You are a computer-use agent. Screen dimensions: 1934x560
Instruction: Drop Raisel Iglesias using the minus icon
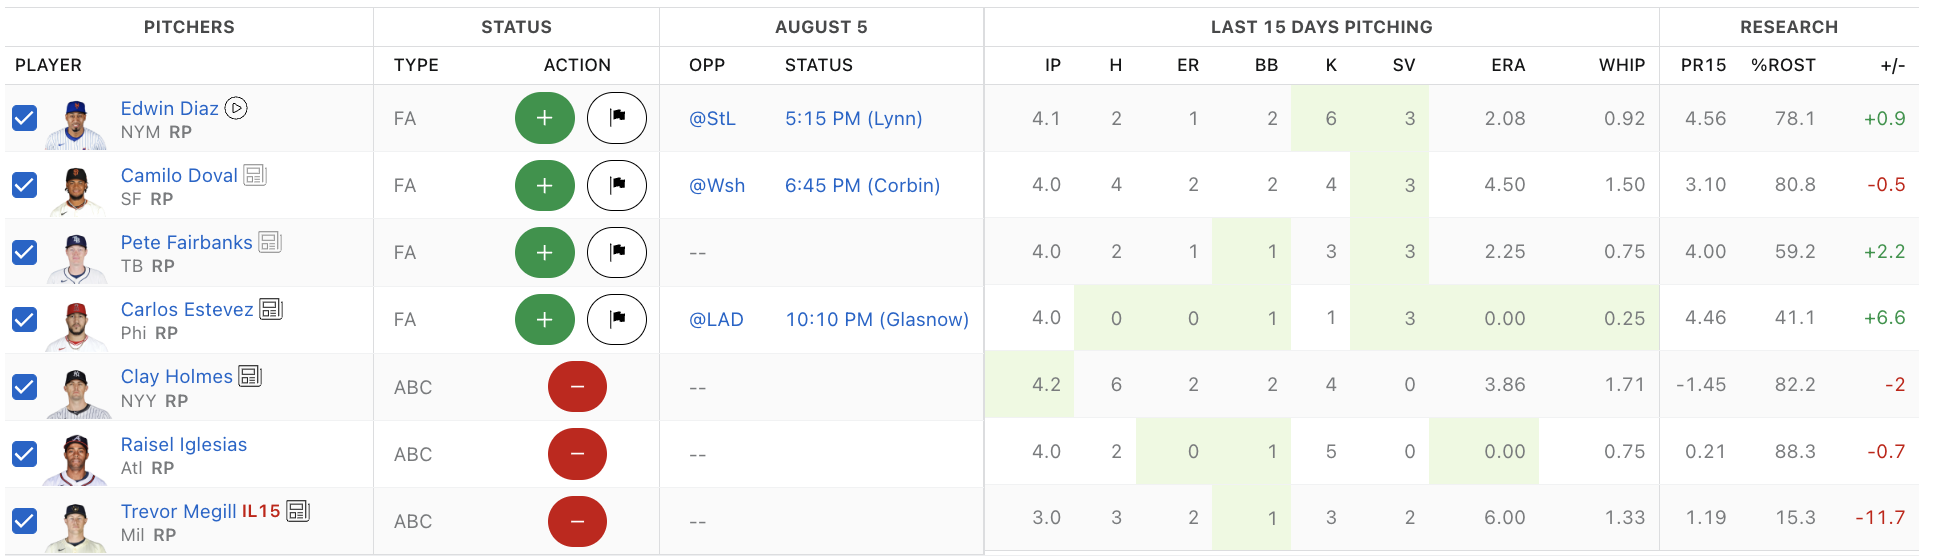(x=577, y=454)
